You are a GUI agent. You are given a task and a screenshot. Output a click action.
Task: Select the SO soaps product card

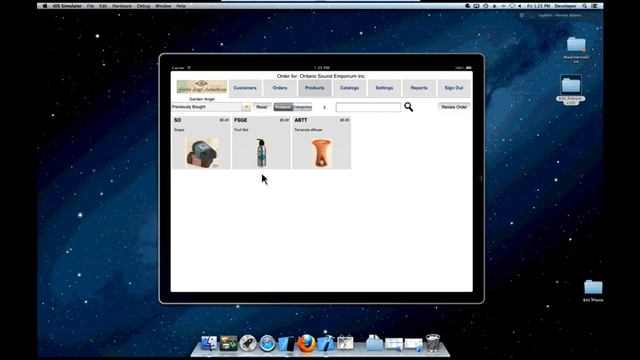point(201,142)
